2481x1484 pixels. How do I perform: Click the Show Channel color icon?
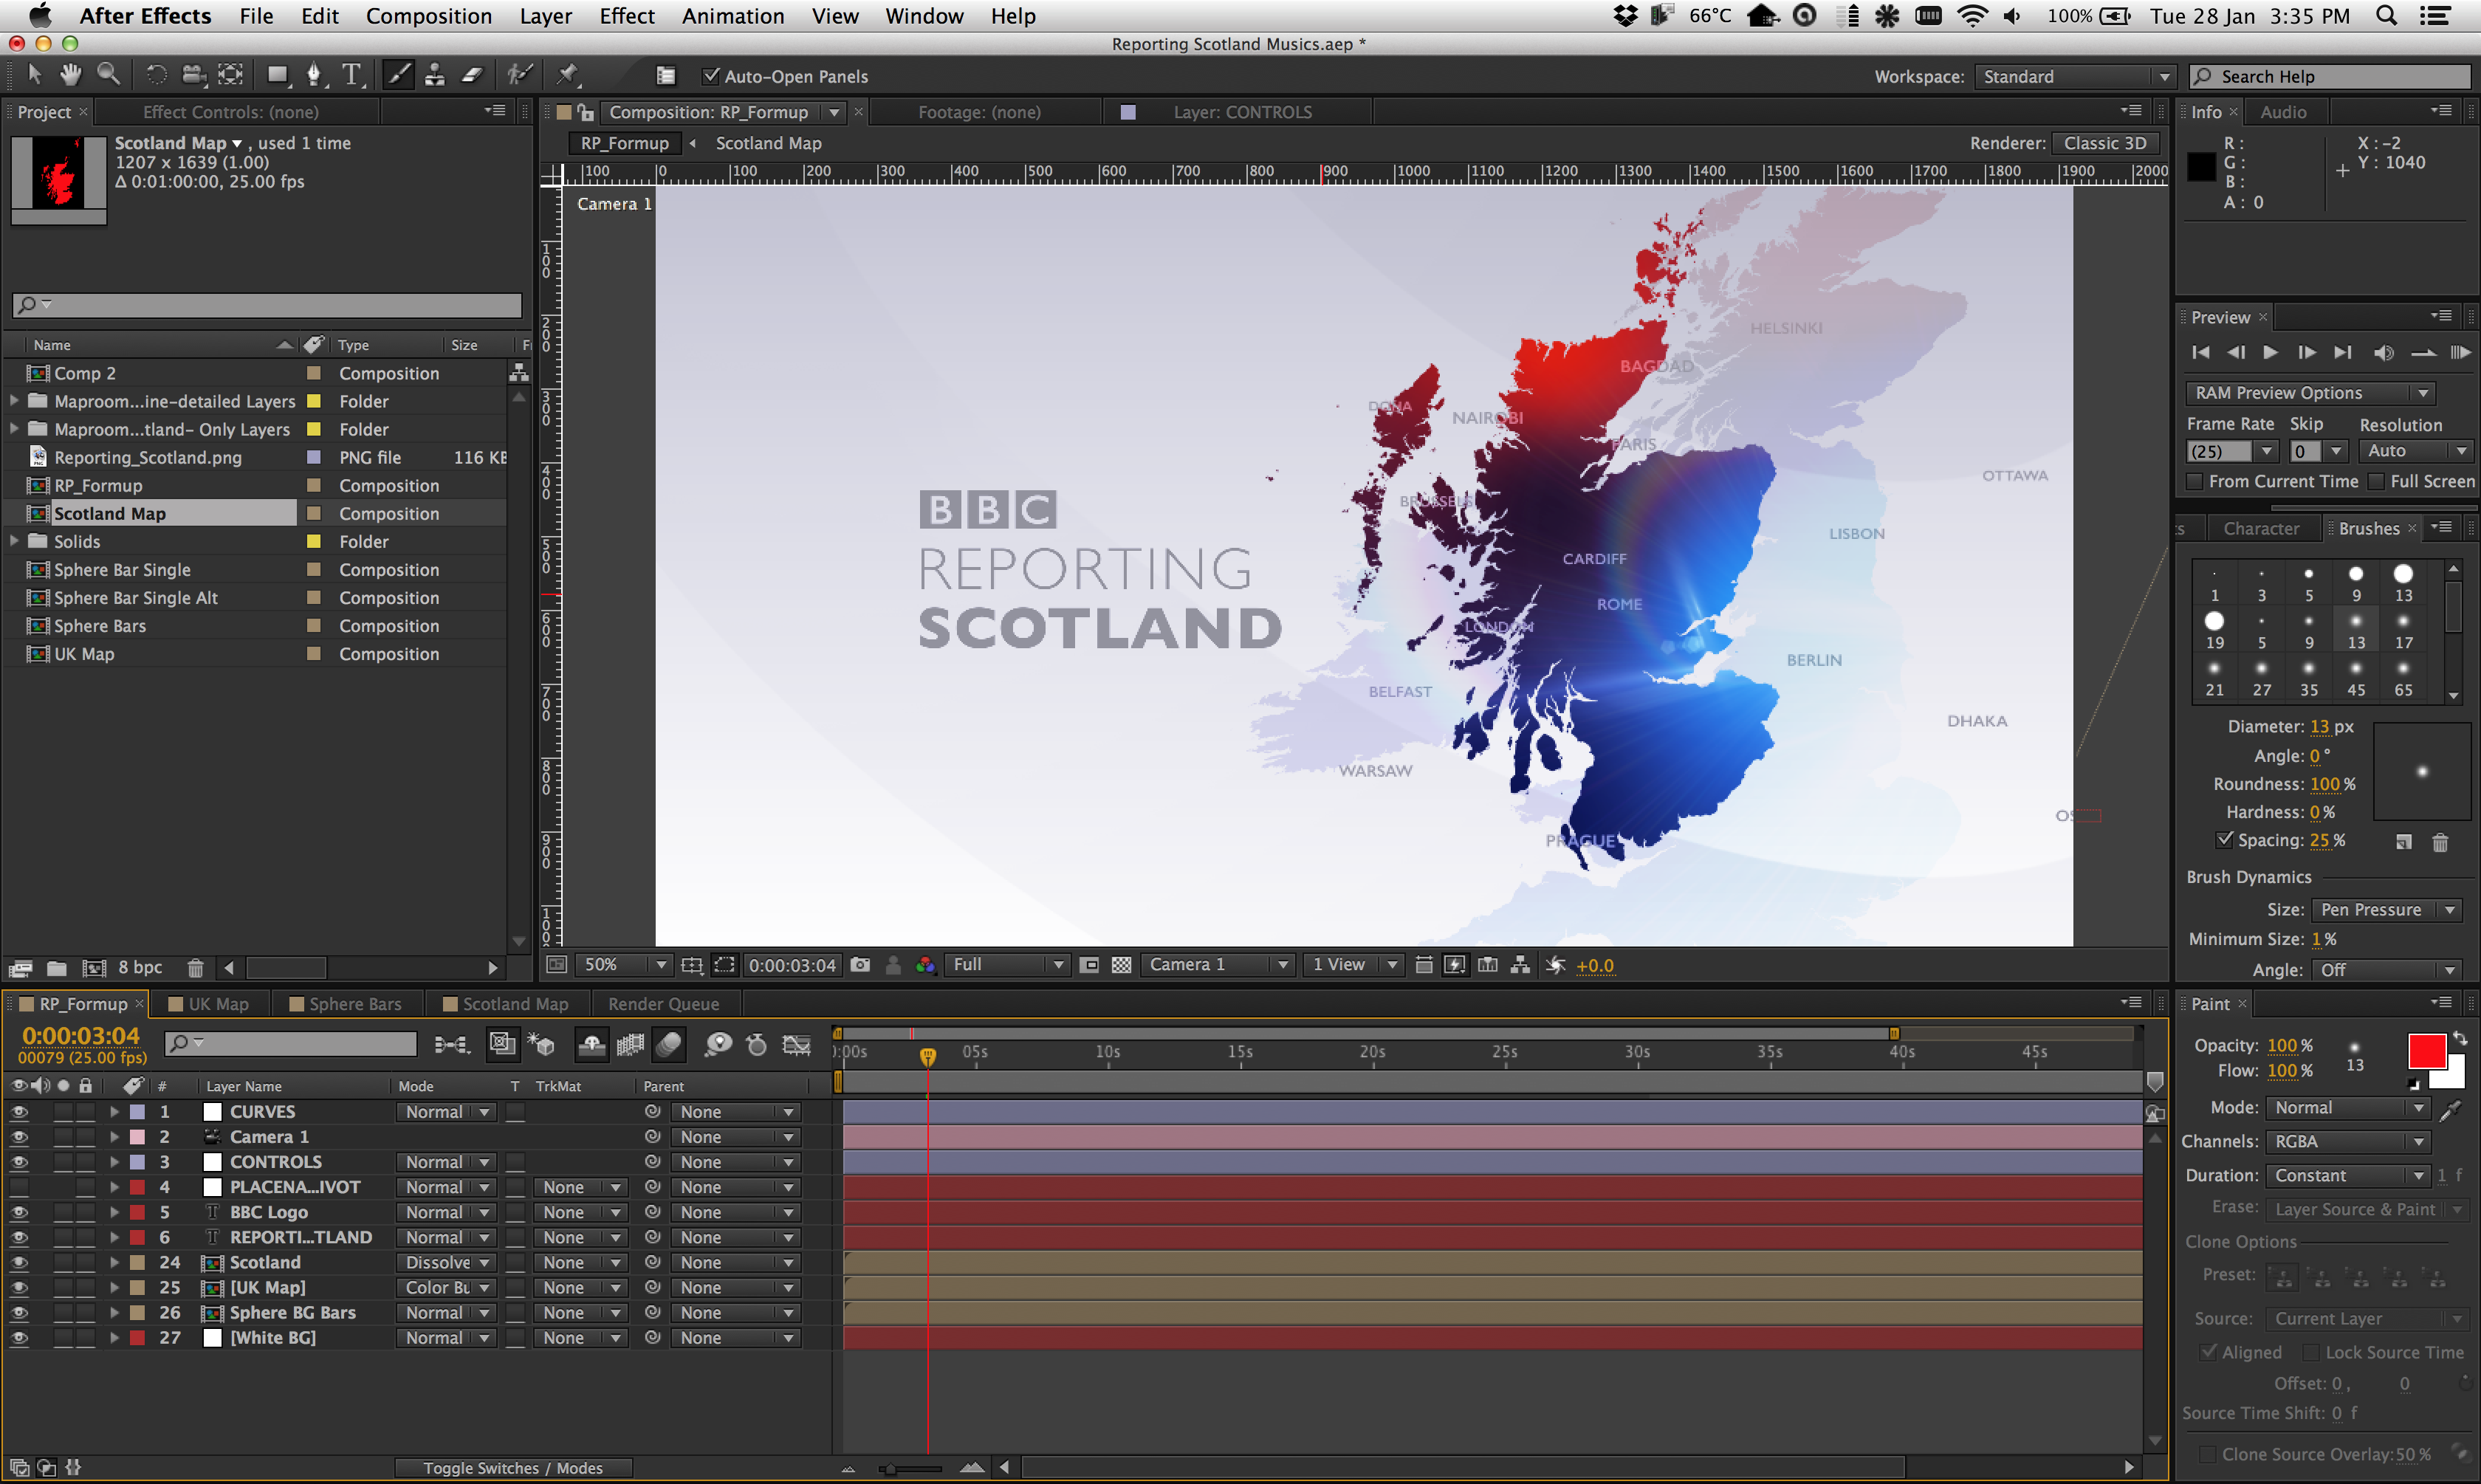click(926, 965)
